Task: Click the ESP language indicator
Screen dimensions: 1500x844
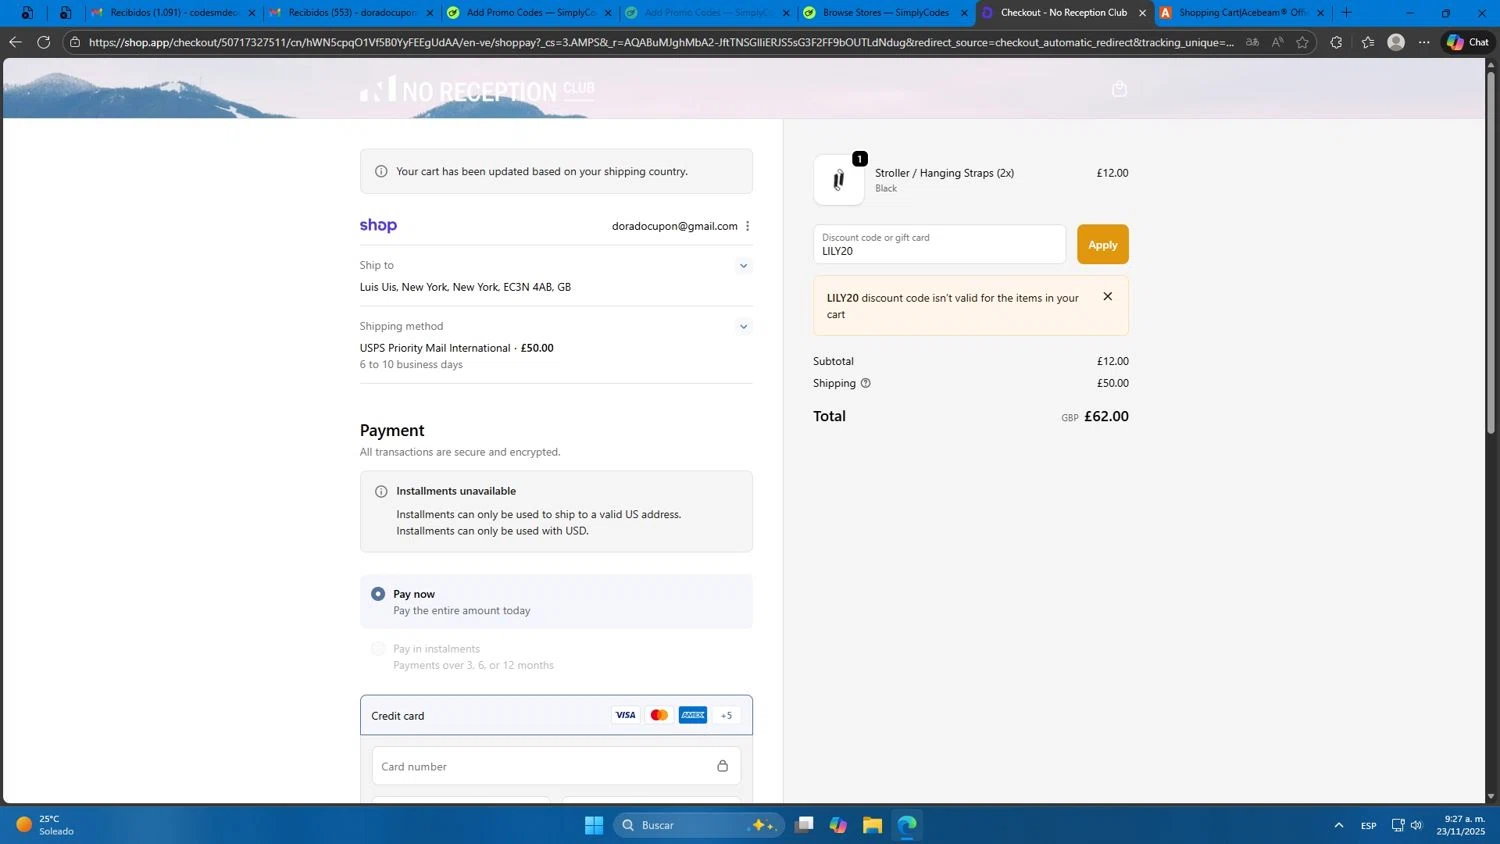Action: (1368, 826)
